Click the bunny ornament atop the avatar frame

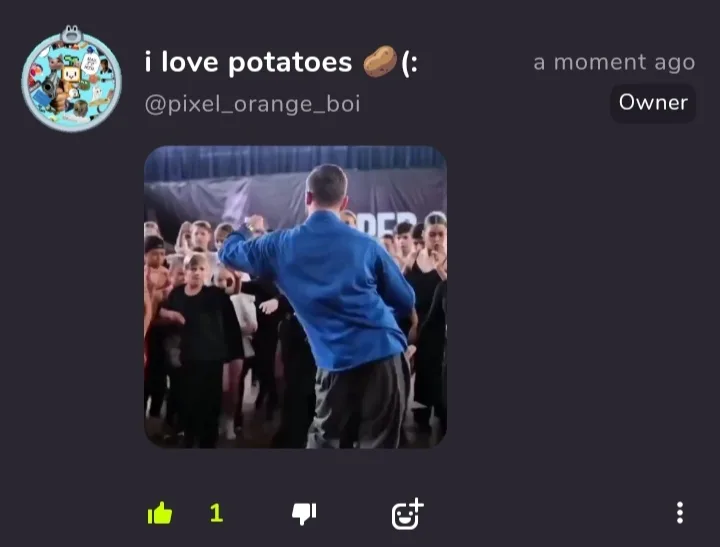click(x=71, y=34)
